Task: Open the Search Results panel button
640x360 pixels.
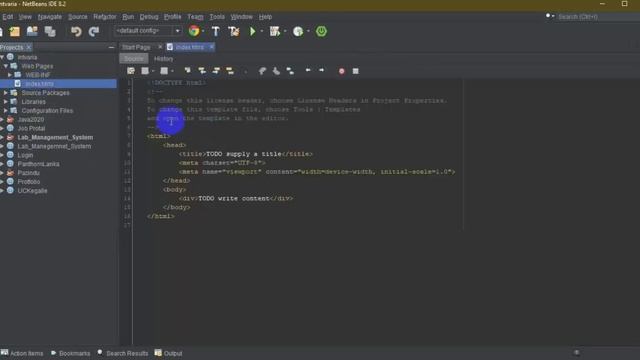Action: pyautogui.click(x=123, y=353)
